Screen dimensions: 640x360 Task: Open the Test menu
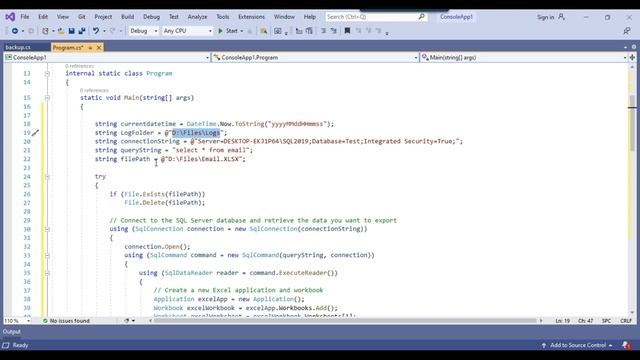pyautogui.click(x=174, y=17)
